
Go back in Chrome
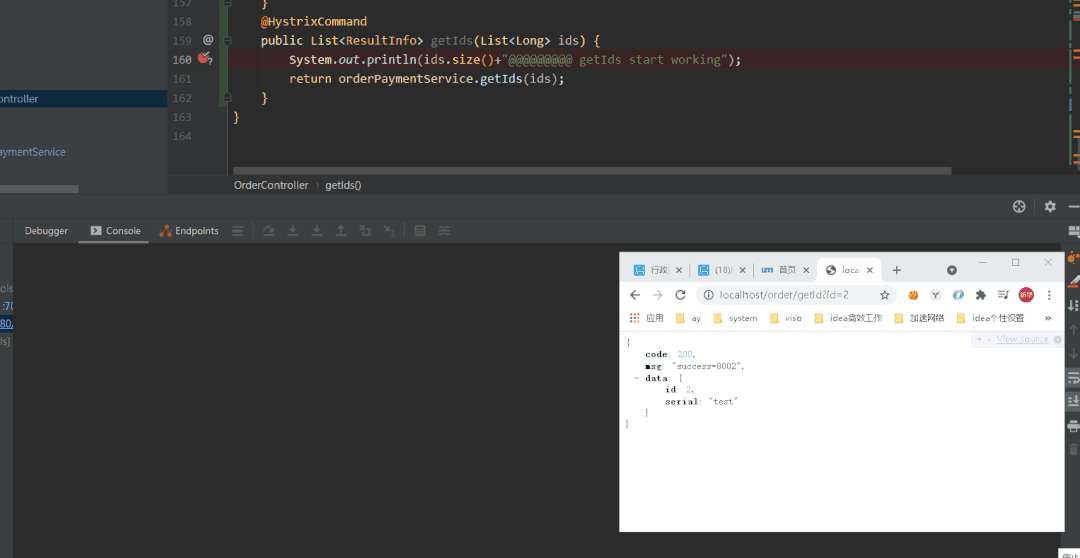click(x=635, y=295)
